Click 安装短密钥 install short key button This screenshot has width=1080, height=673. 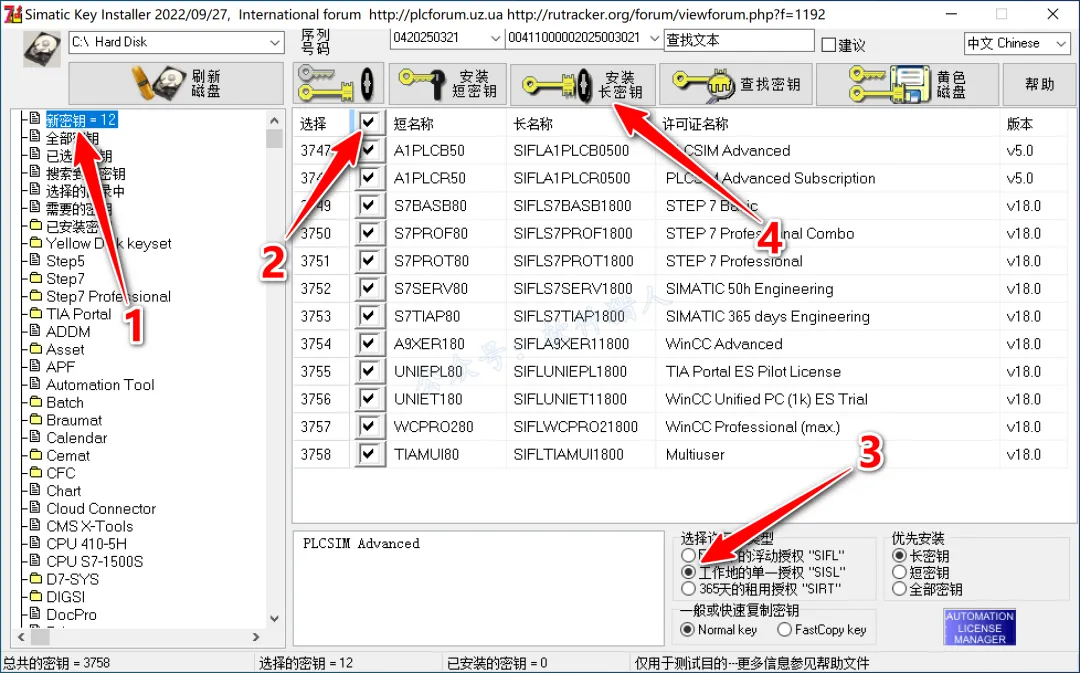[x=448, y=83]
